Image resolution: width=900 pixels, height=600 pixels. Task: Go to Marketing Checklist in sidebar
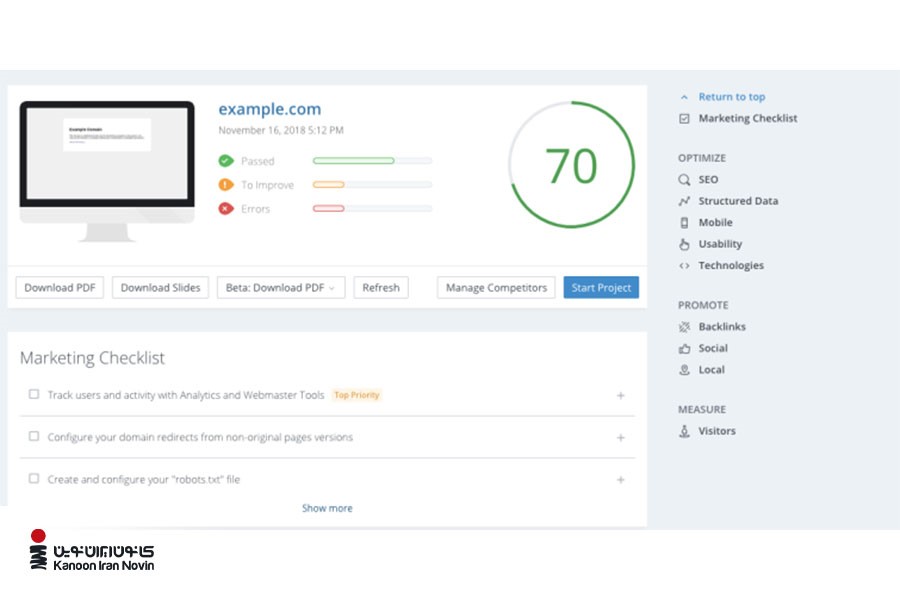point(747,118)
